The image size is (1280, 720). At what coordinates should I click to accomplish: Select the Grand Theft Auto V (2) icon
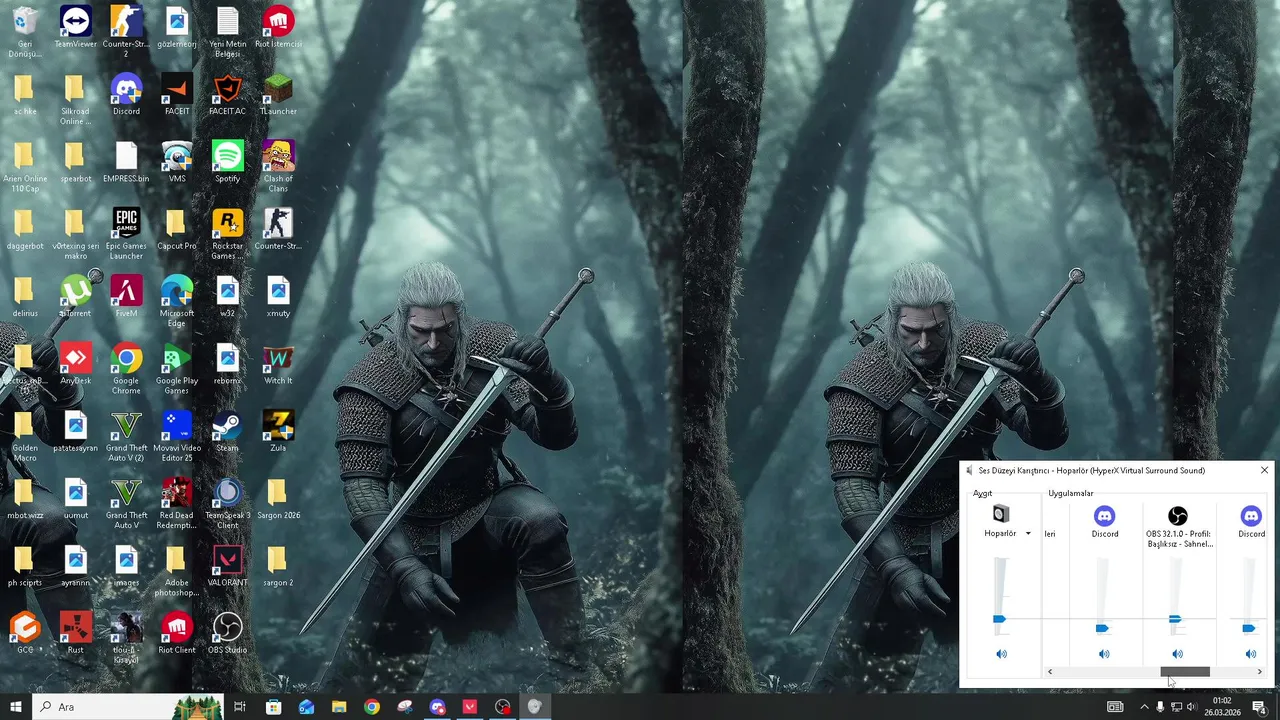(126, 436)
